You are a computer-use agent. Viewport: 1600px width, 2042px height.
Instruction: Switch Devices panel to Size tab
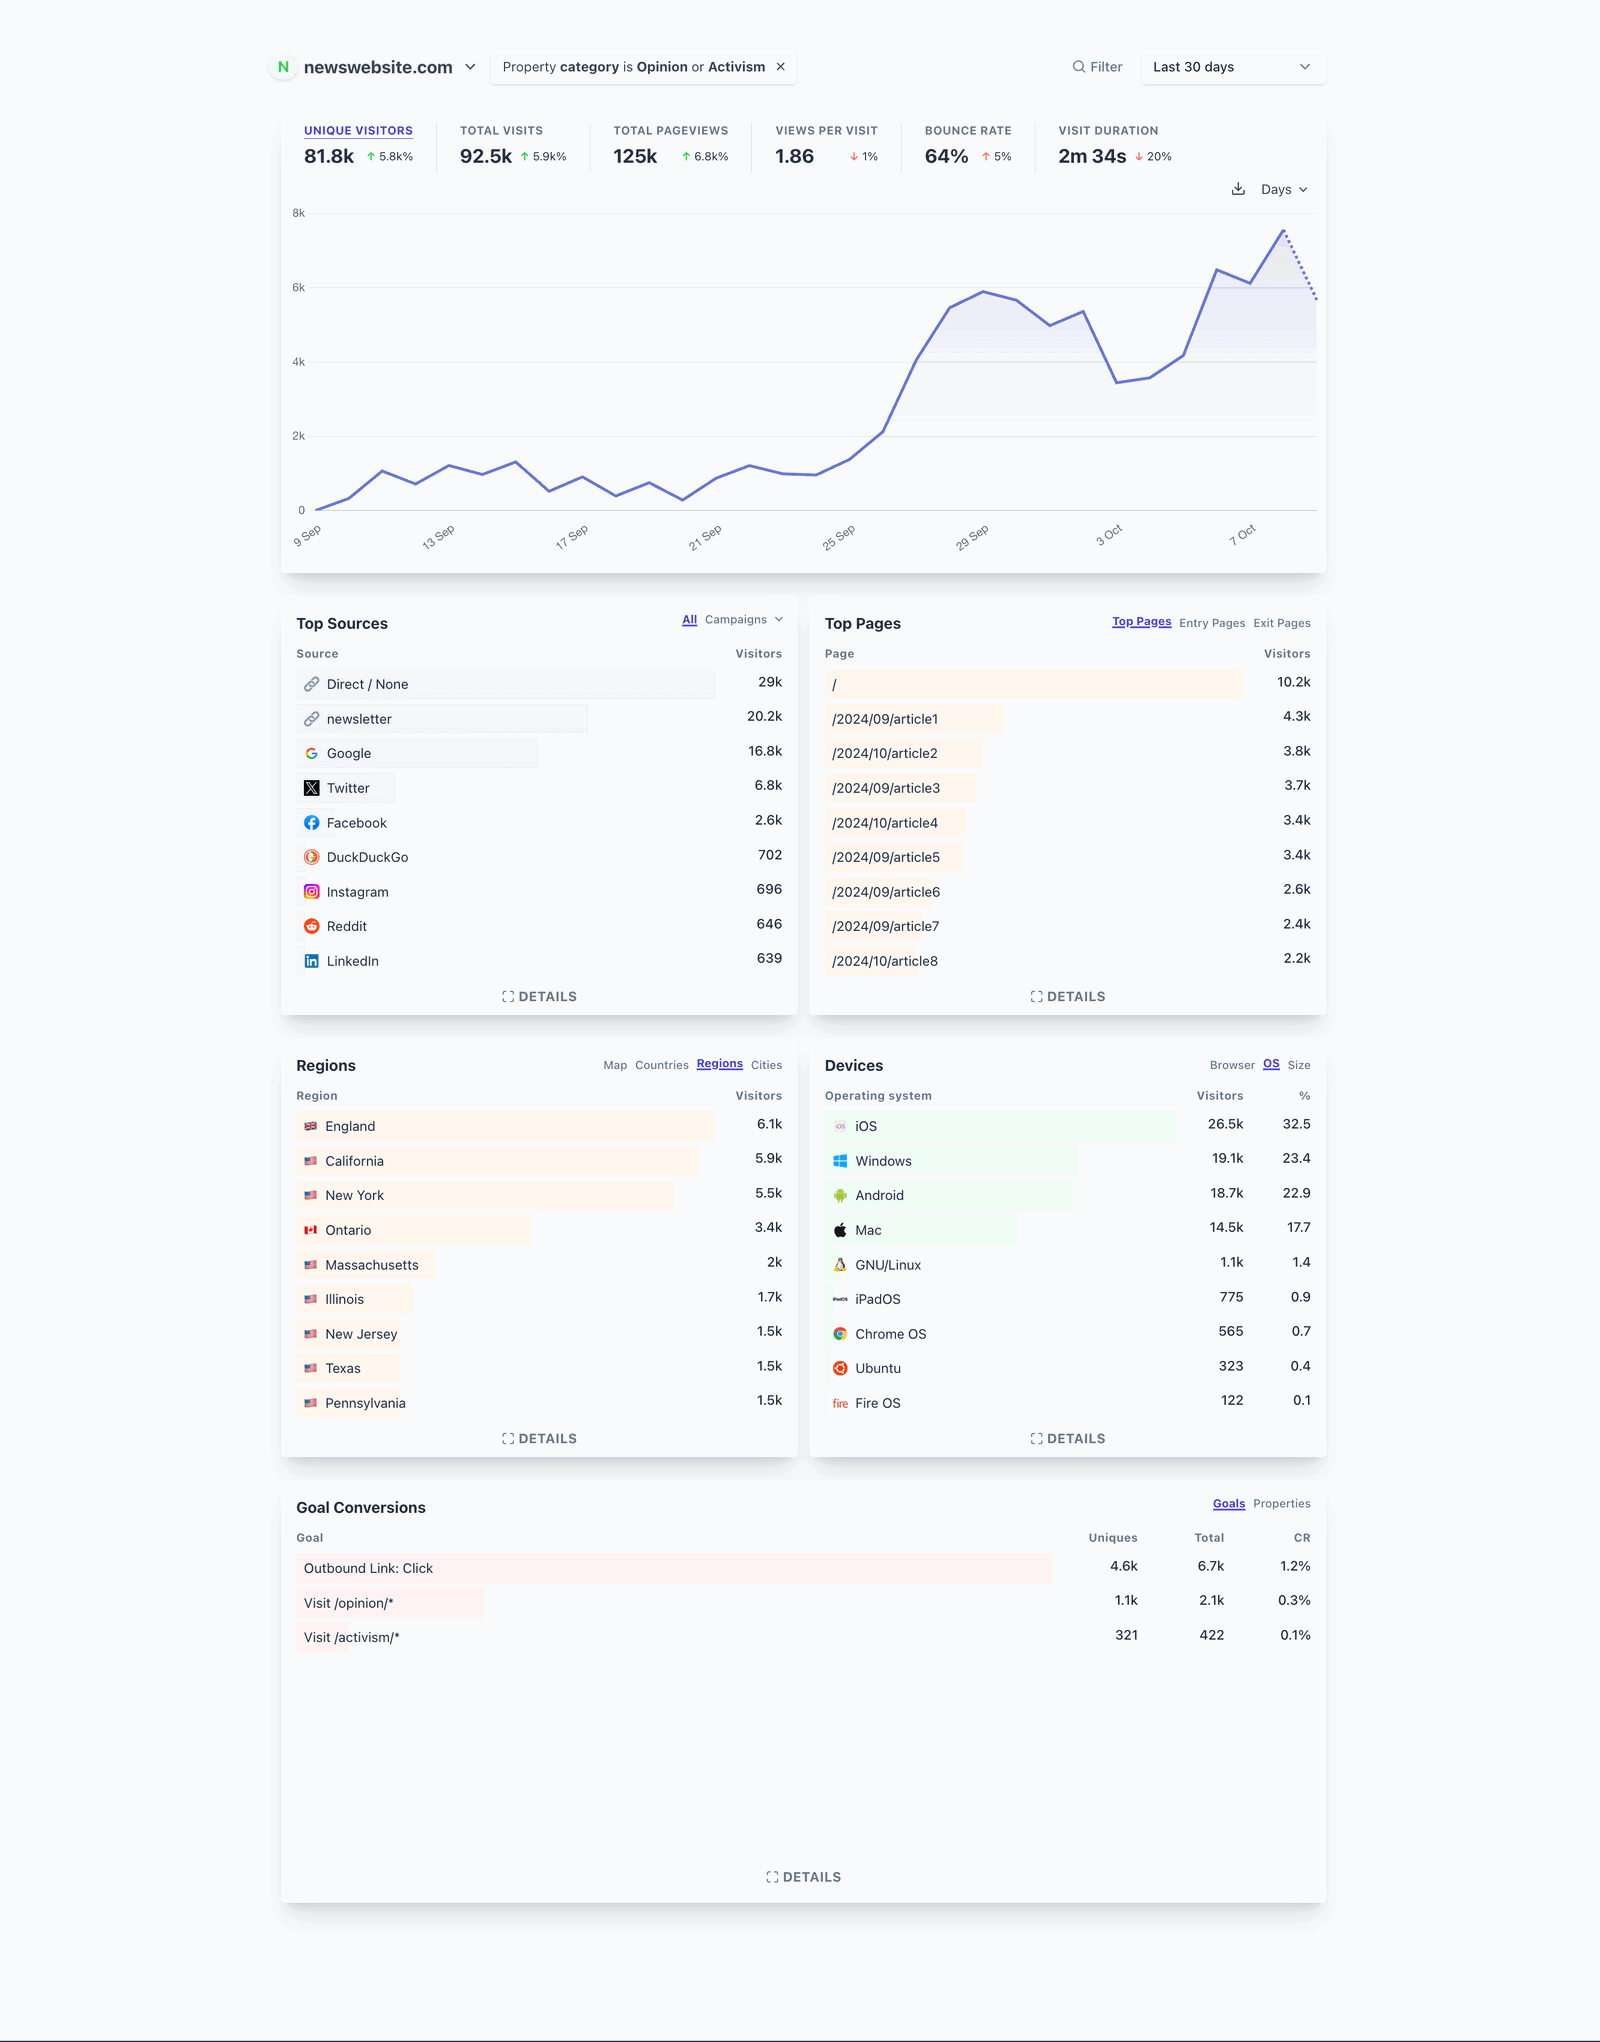coord(1299,1065)
